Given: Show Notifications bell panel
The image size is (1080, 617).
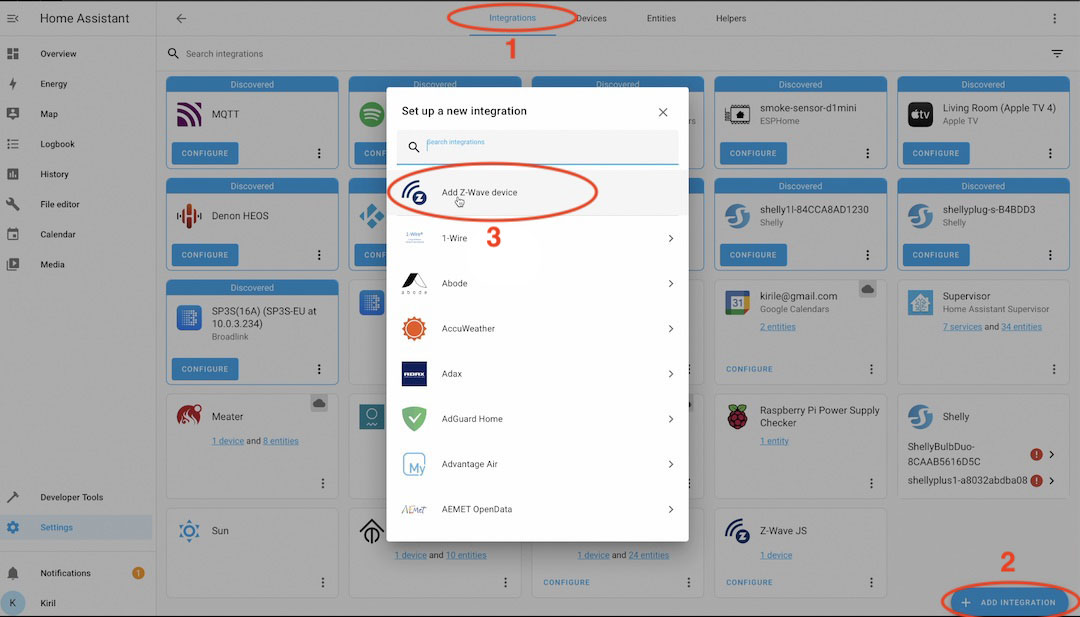Looking at the screenshot, I should click(x=13, y=573).
